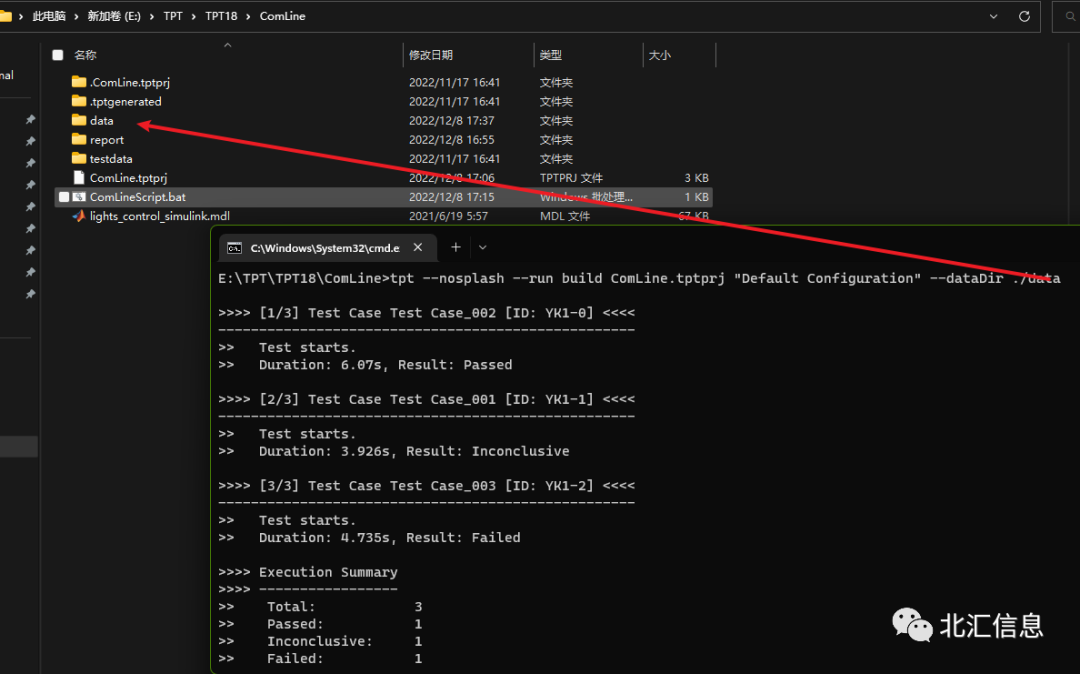Screen dimensions: 1080x674
Task: Click the 3 KB size cell
Action: coord(696,178)
